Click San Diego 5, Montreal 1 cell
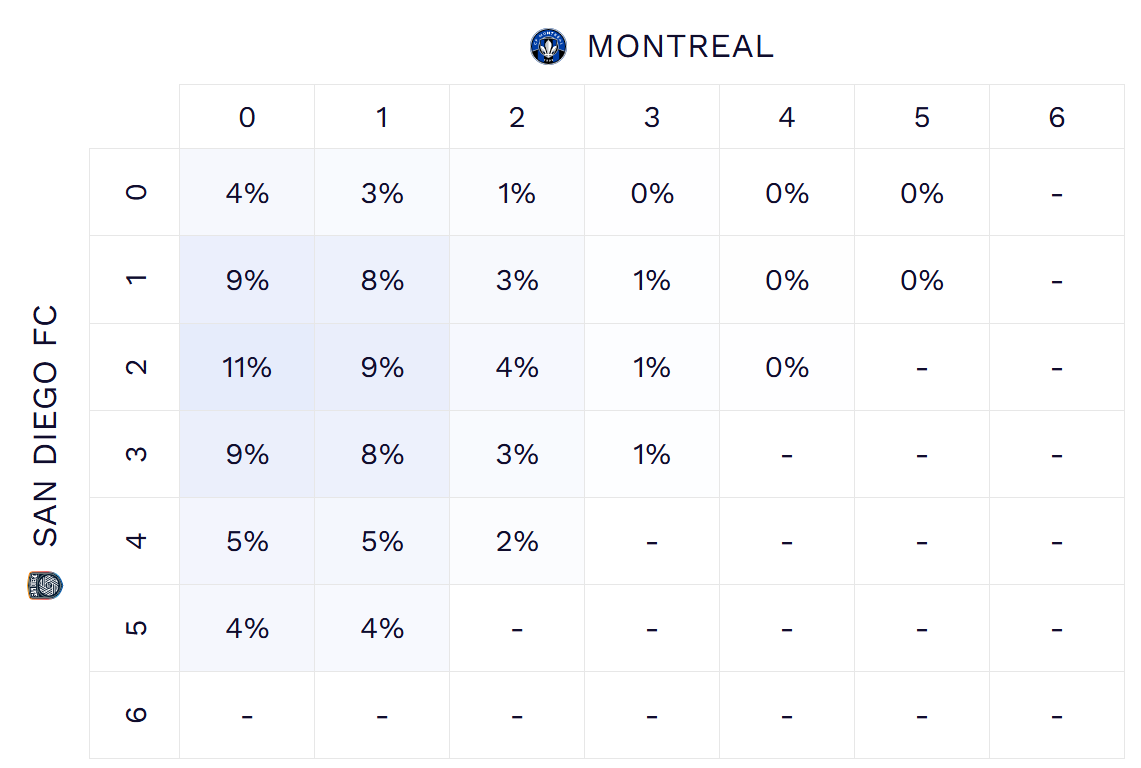This screenshot has width=1141, height=768. point(382,628)
